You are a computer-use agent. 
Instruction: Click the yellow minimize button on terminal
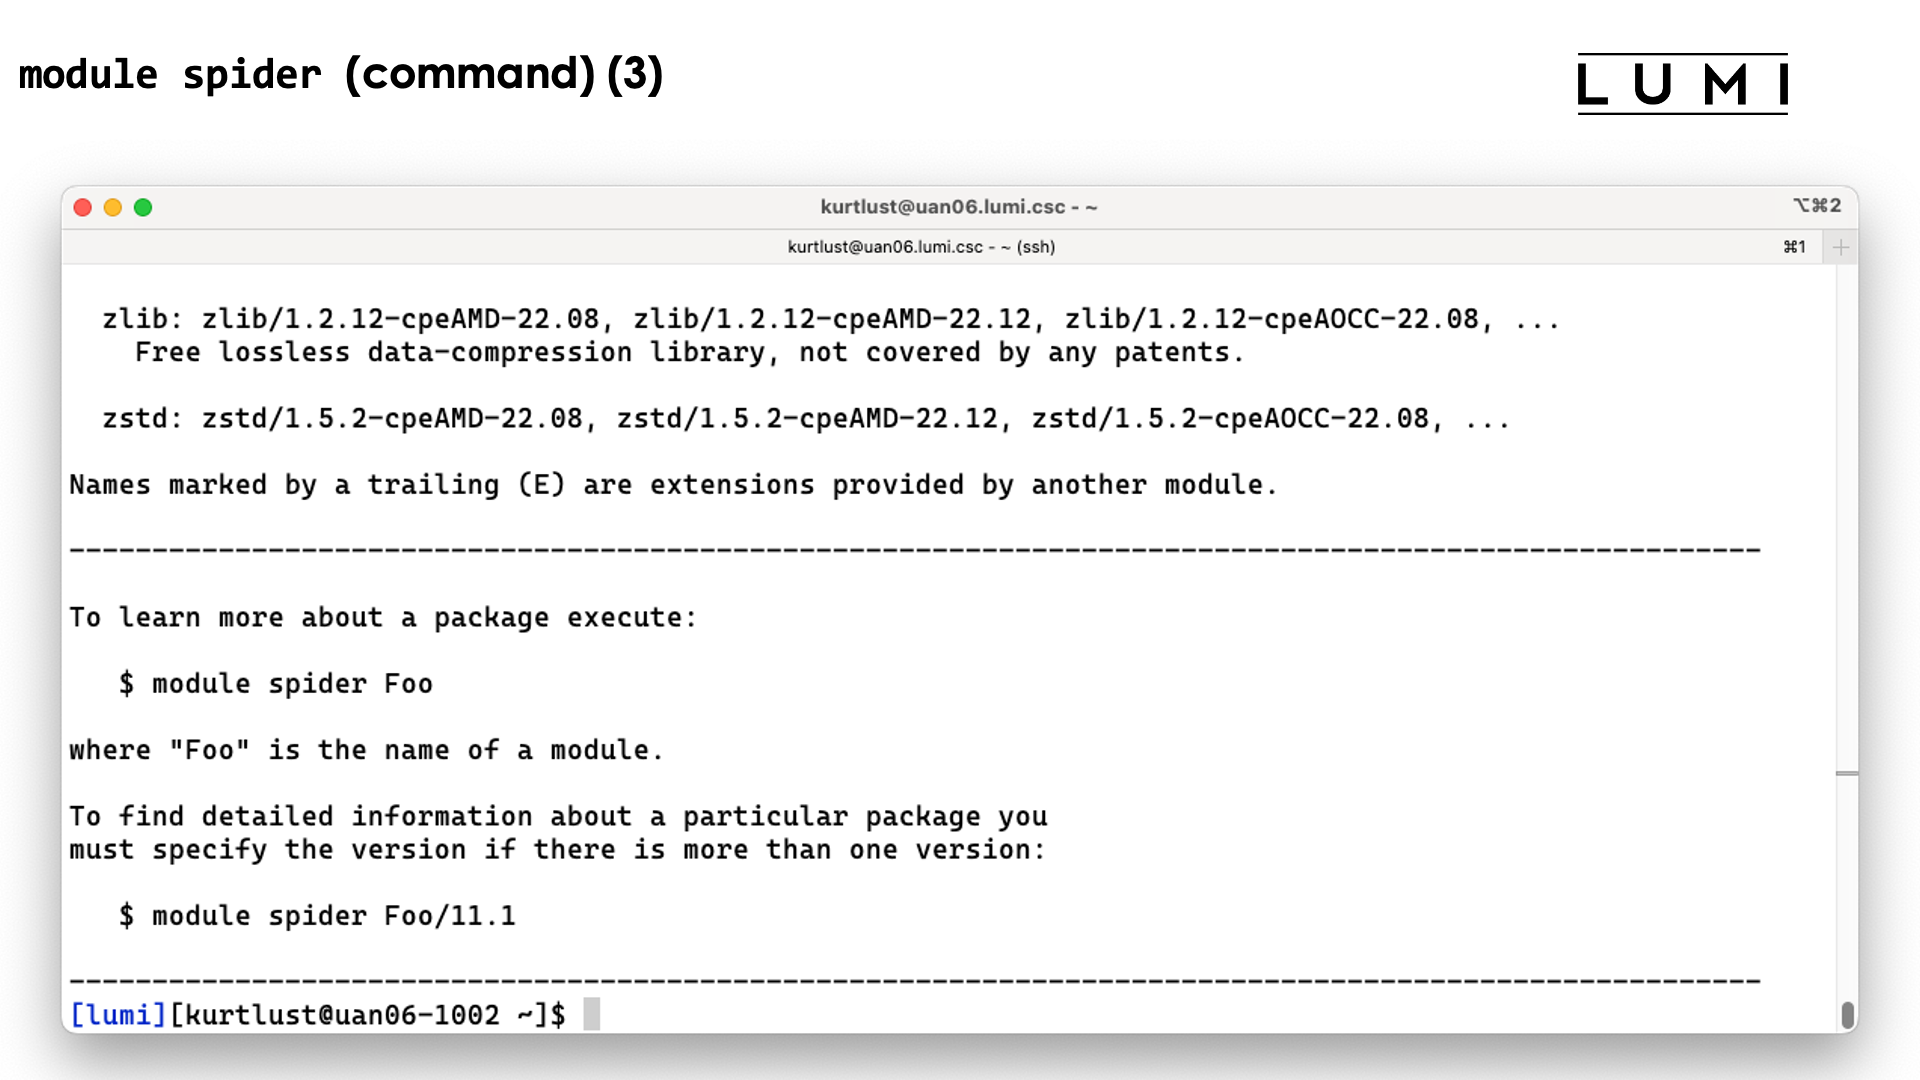pyautogui.click(x=112, y=207)
